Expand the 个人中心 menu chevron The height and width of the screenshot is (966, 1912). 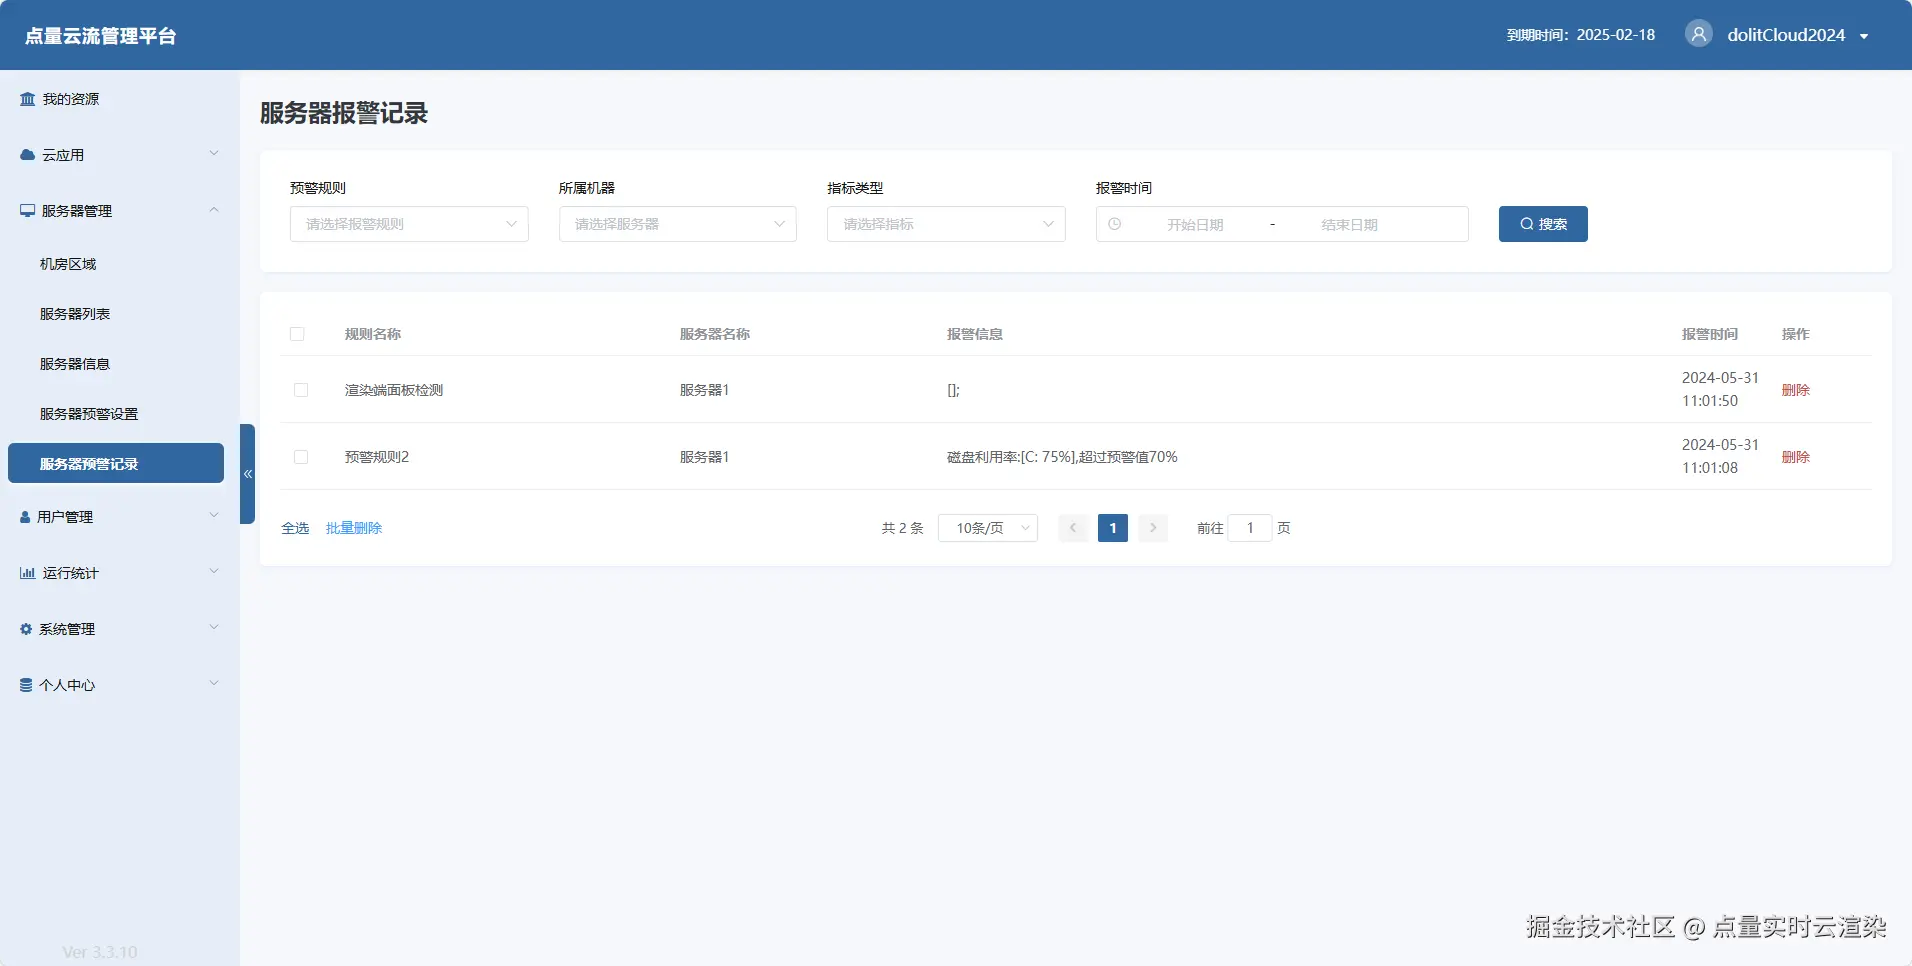click(x=213, y=684)
